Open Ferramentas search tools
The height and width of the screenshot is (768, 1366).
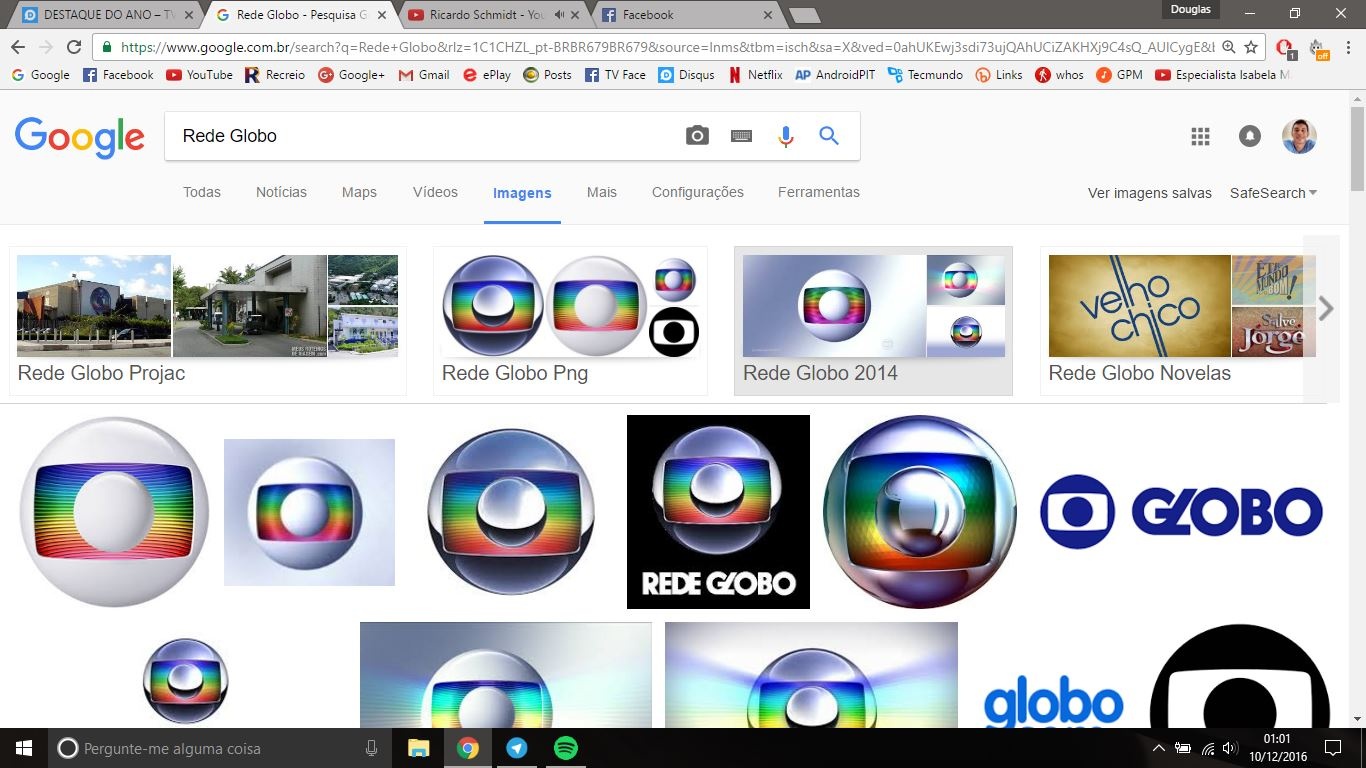[819, 192]
